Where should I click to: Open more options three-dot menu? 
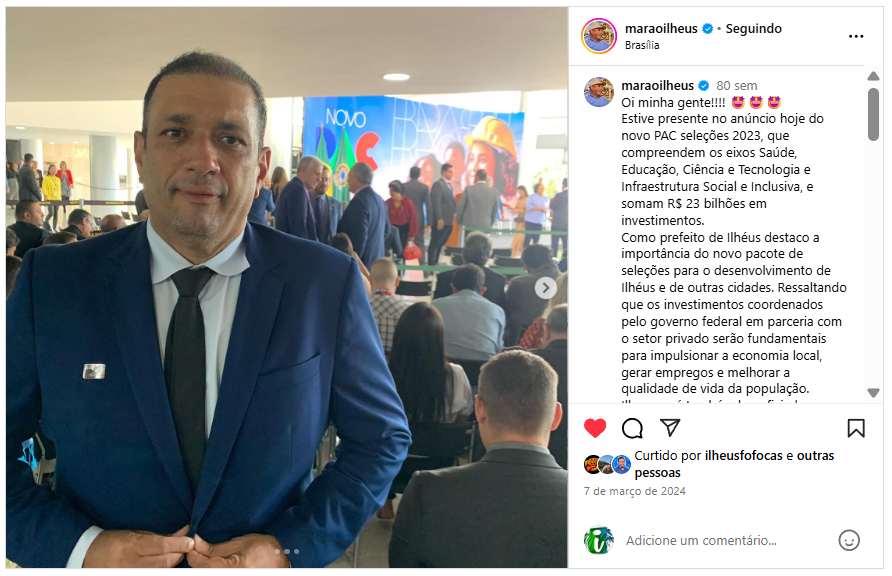856,36
